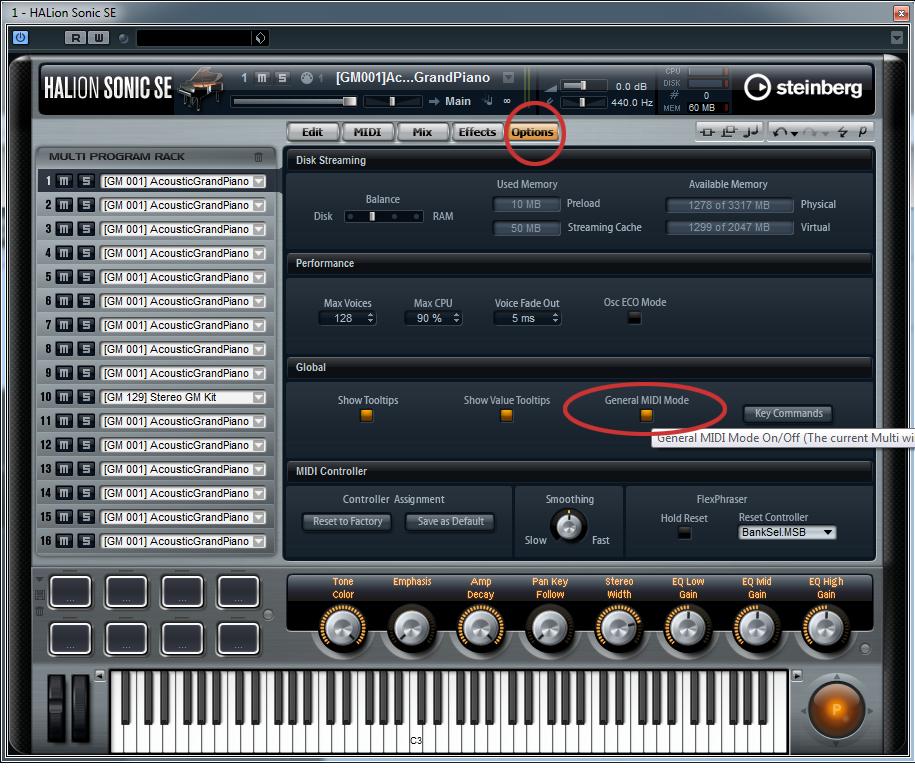Click the pitch bend wheel
Viewport: 915px width, 768px height.
click(56, 709)
